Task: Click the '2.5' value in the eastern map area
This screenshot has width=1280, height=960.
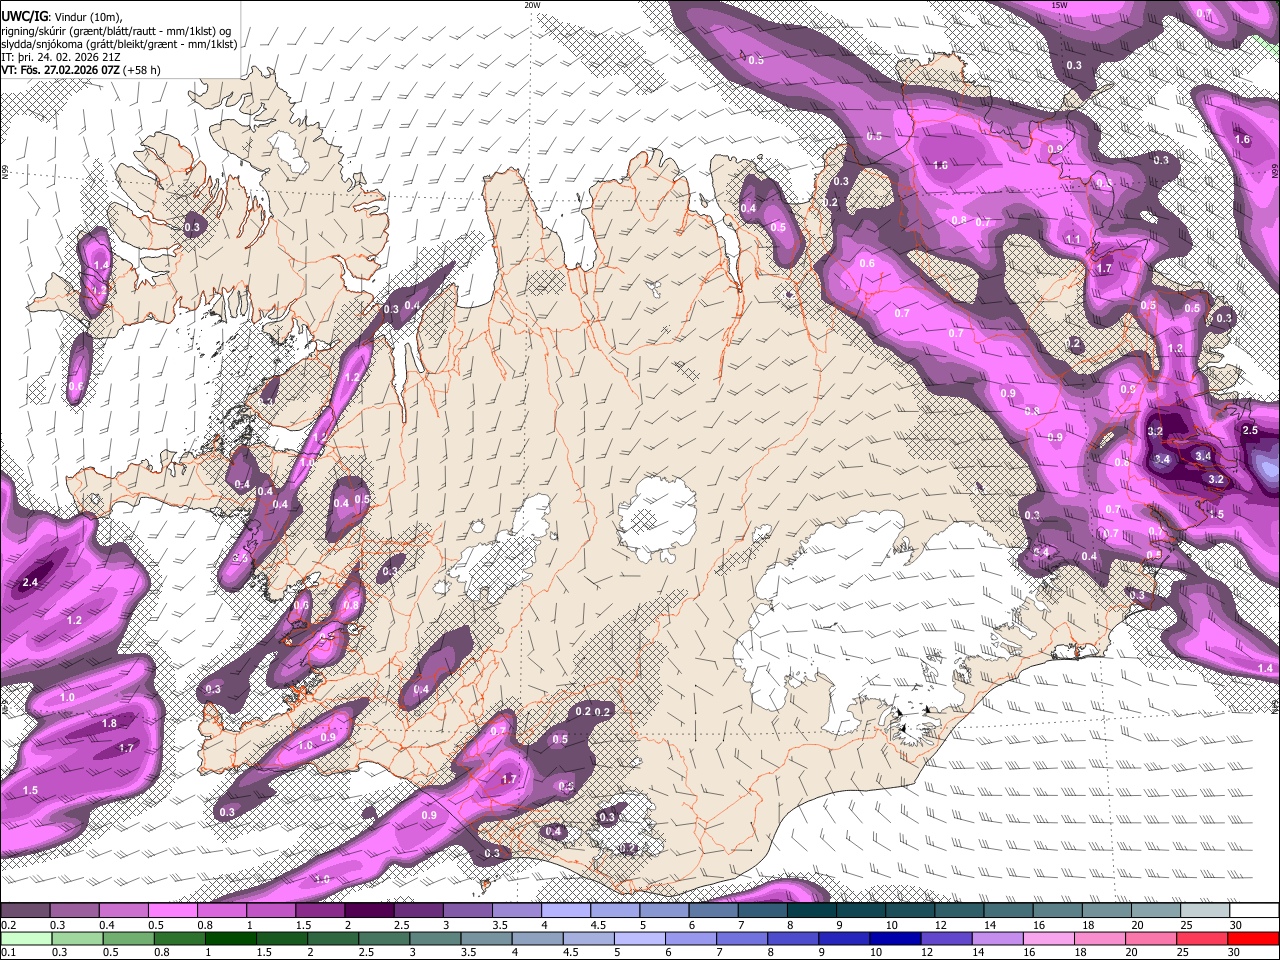Action: pos(1250,430)
